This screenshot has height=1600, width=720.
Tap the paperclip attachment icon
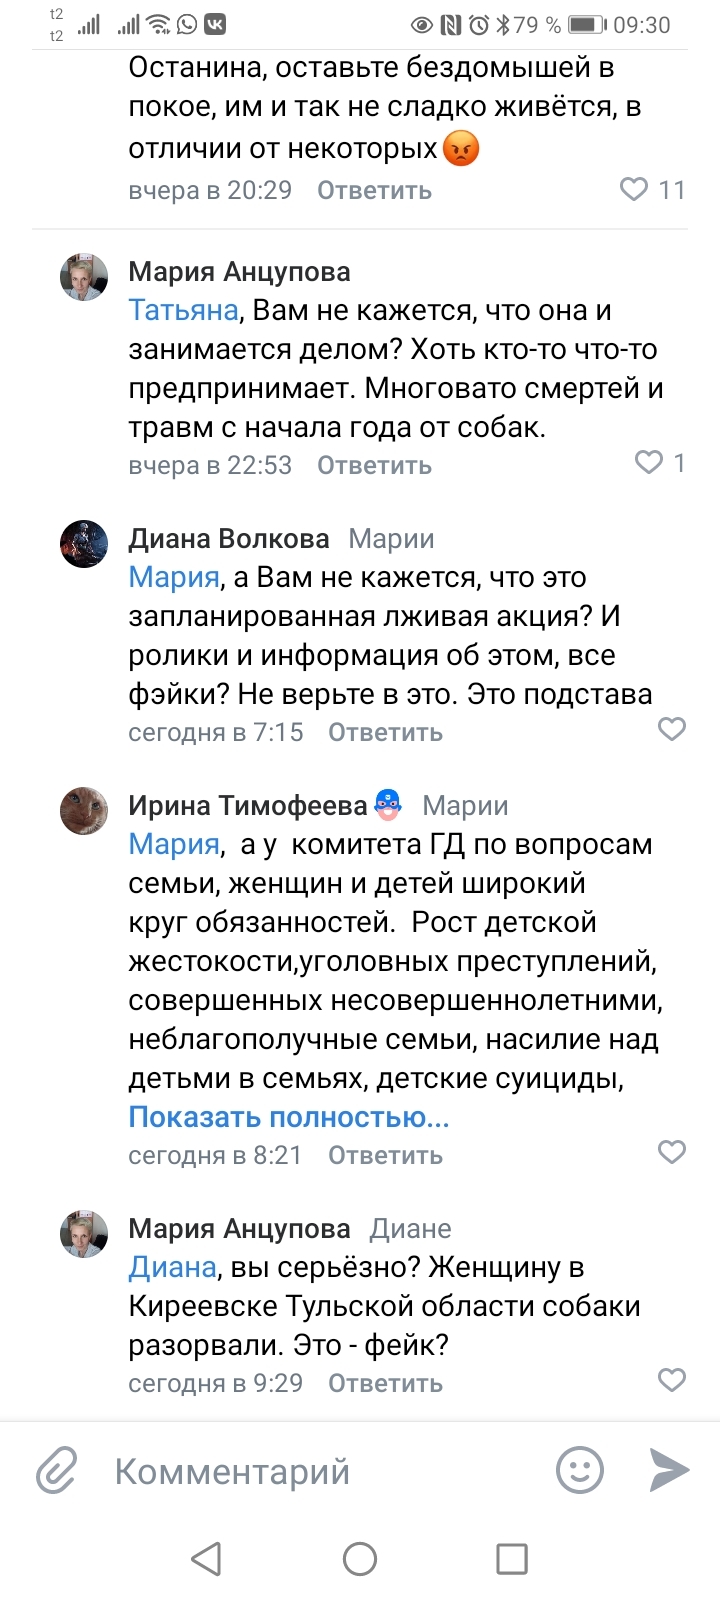(x=57, y=1471)
